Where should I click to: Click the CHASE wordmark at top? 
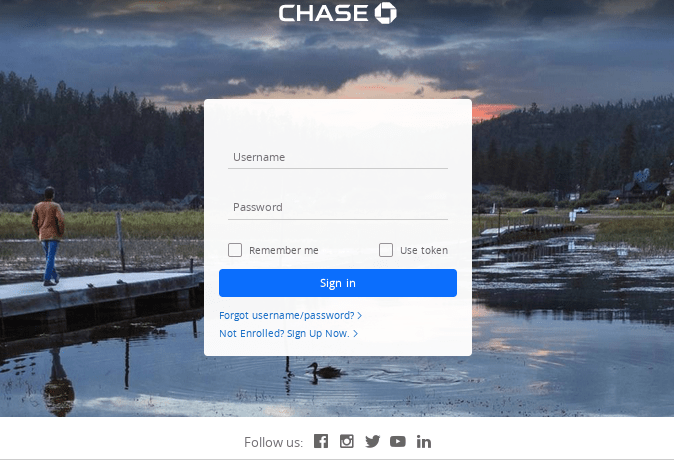pos(323,13)
